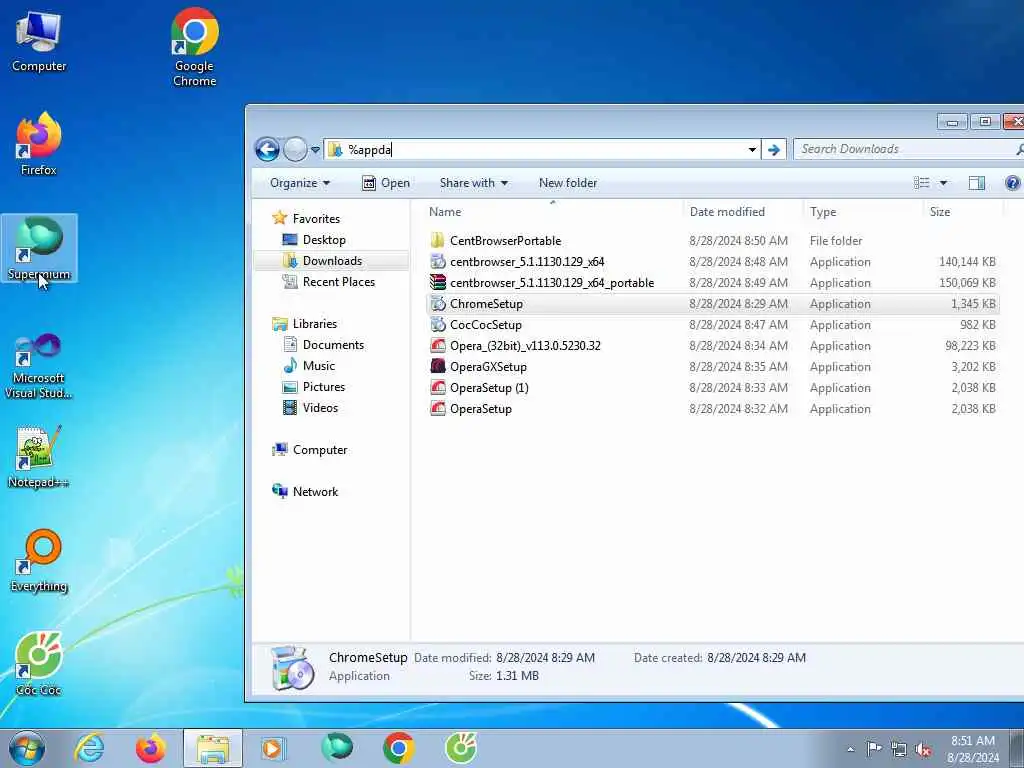Select the OperaSetup file dated 8:32 AM
This screenshot has height=768, width=1024.
coord(713,409)
